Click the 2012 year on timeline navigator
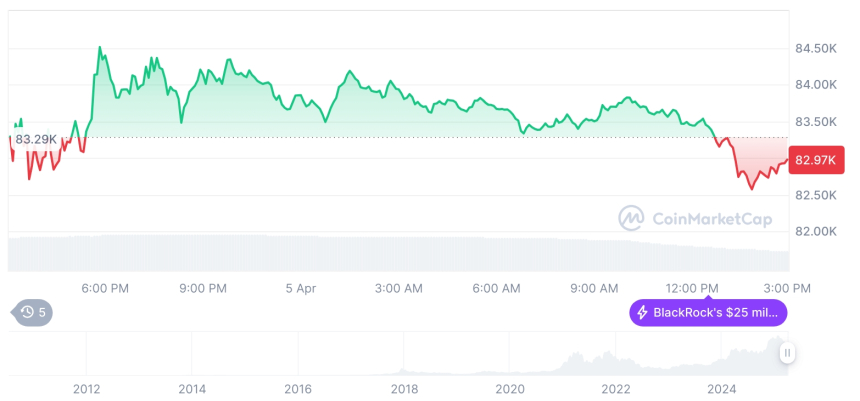 [86, 389]
